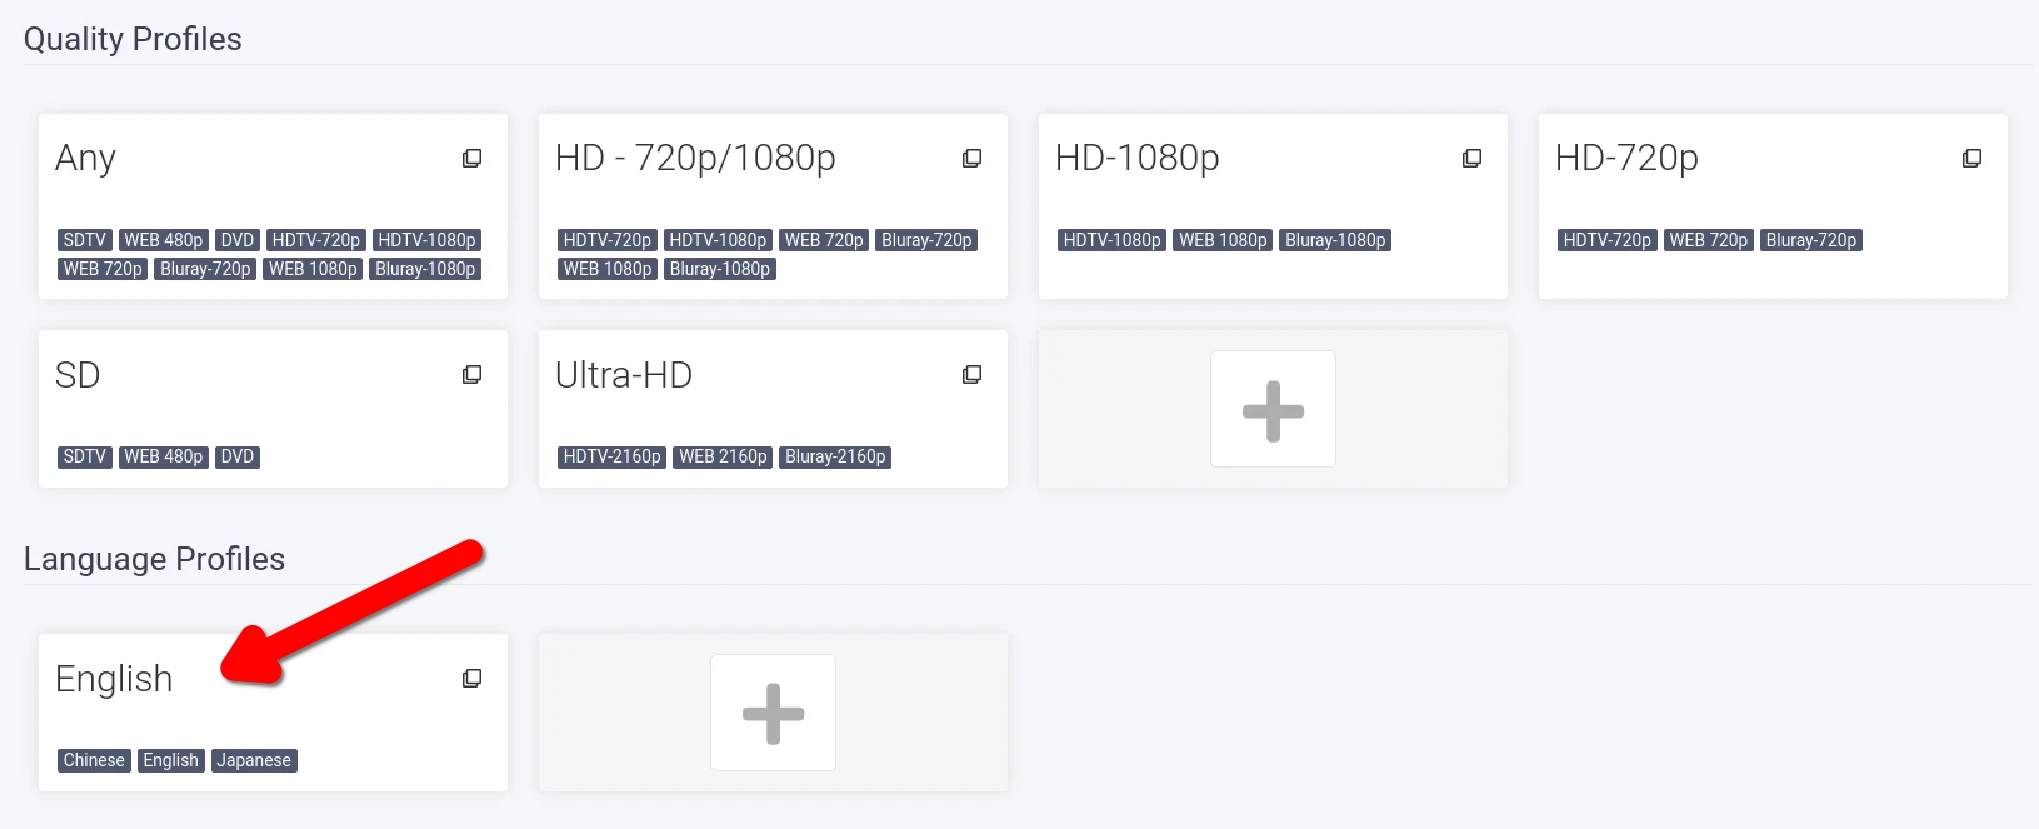Clone the HD-1080p quality profile

(1472, 158)
